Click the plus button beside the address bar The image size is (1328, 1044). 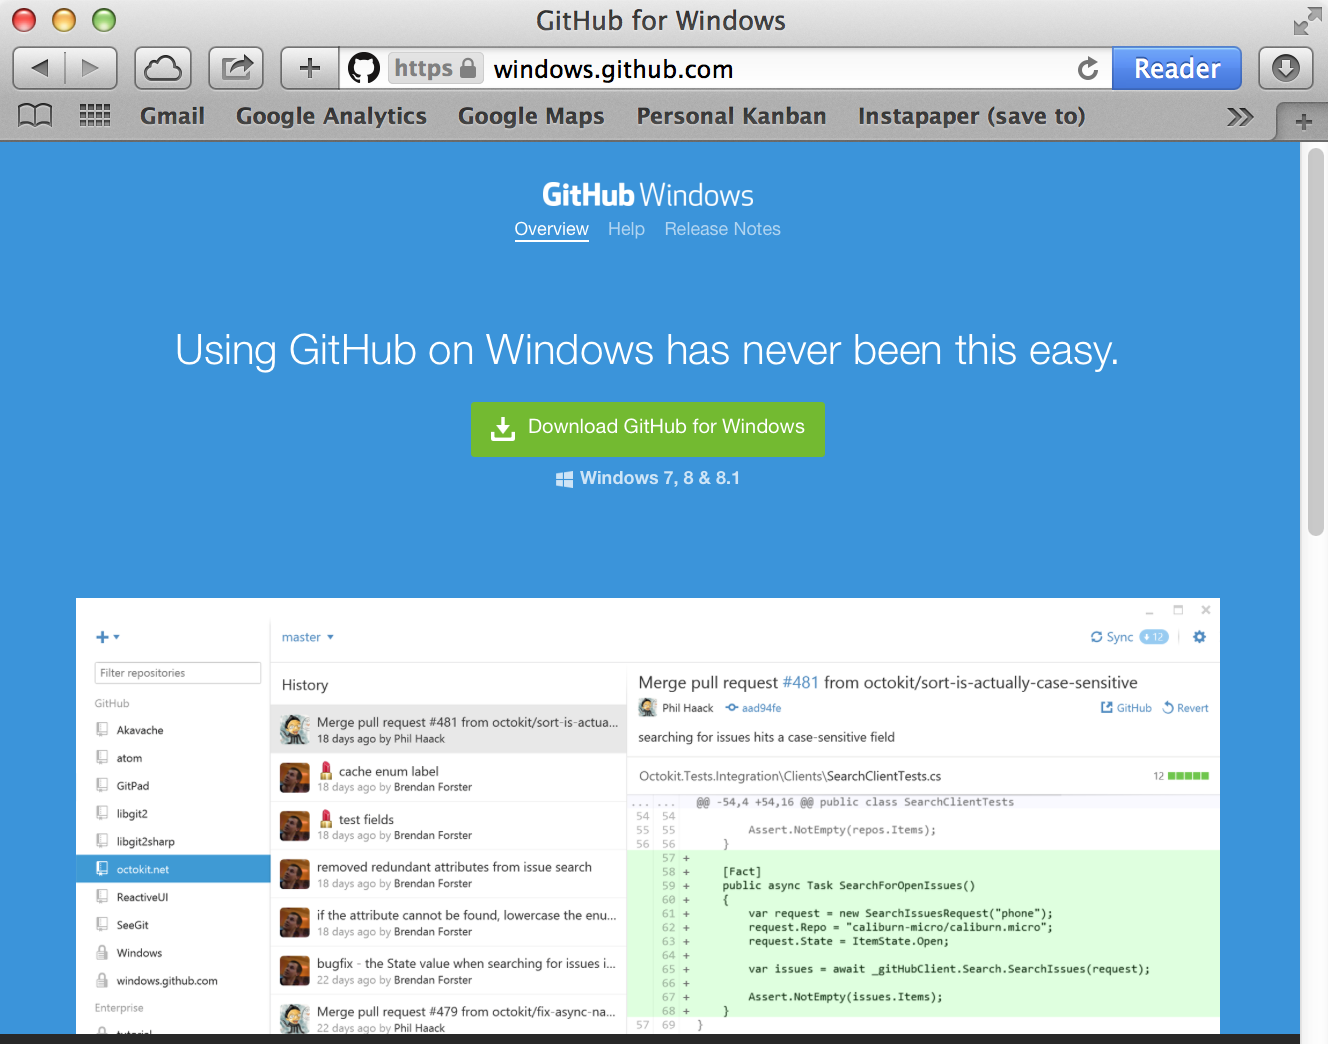click(310, 68)
